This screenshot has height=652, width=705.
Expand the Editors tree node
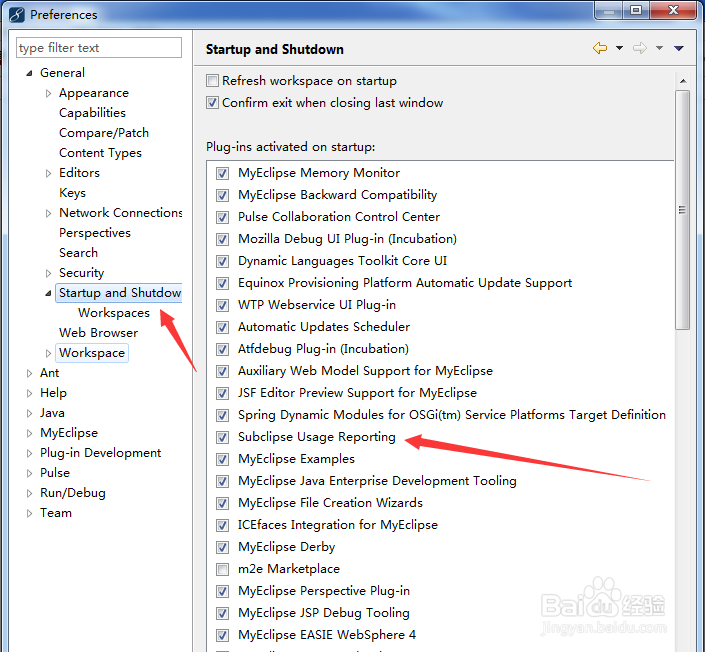(x=48, y=173)
